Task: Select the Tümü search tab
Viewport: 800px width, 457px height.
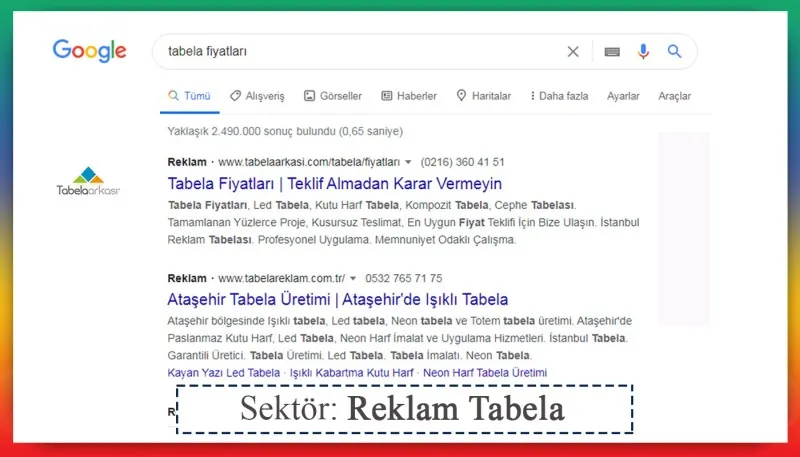Action: click(x=189, y=96)
